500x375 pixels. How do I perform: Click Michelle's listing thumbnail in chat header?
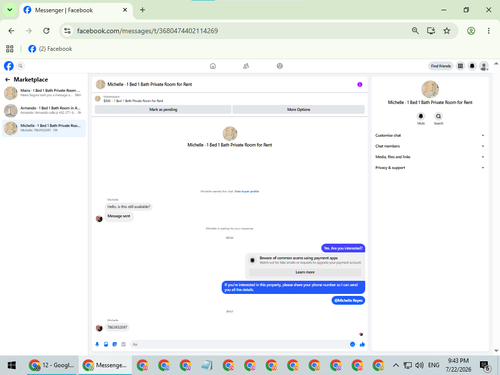100,84
